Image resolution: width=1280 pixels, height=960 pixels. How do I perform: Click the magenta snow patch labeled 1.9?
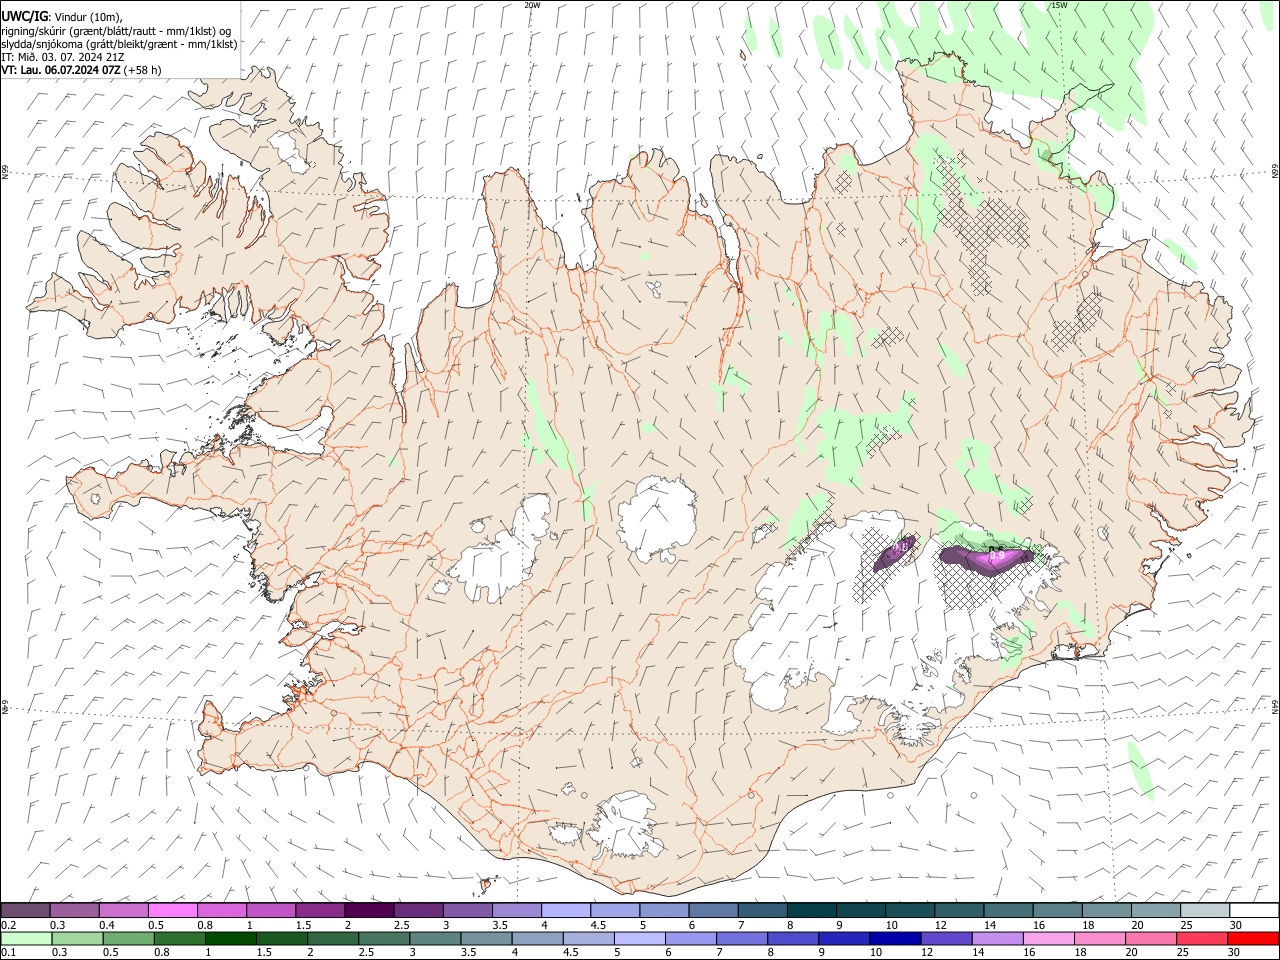tap(987, 557)
